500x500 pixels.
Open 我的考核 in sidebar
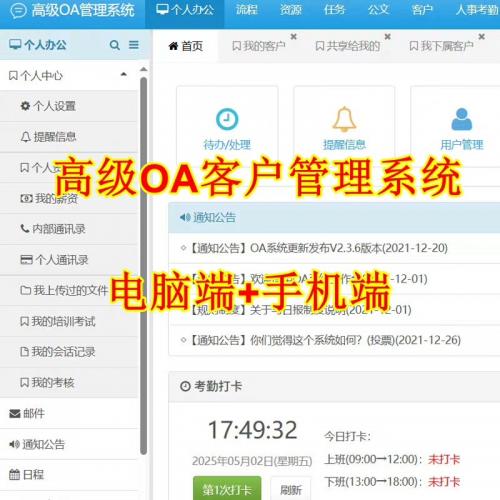click(x=69, y=383)
